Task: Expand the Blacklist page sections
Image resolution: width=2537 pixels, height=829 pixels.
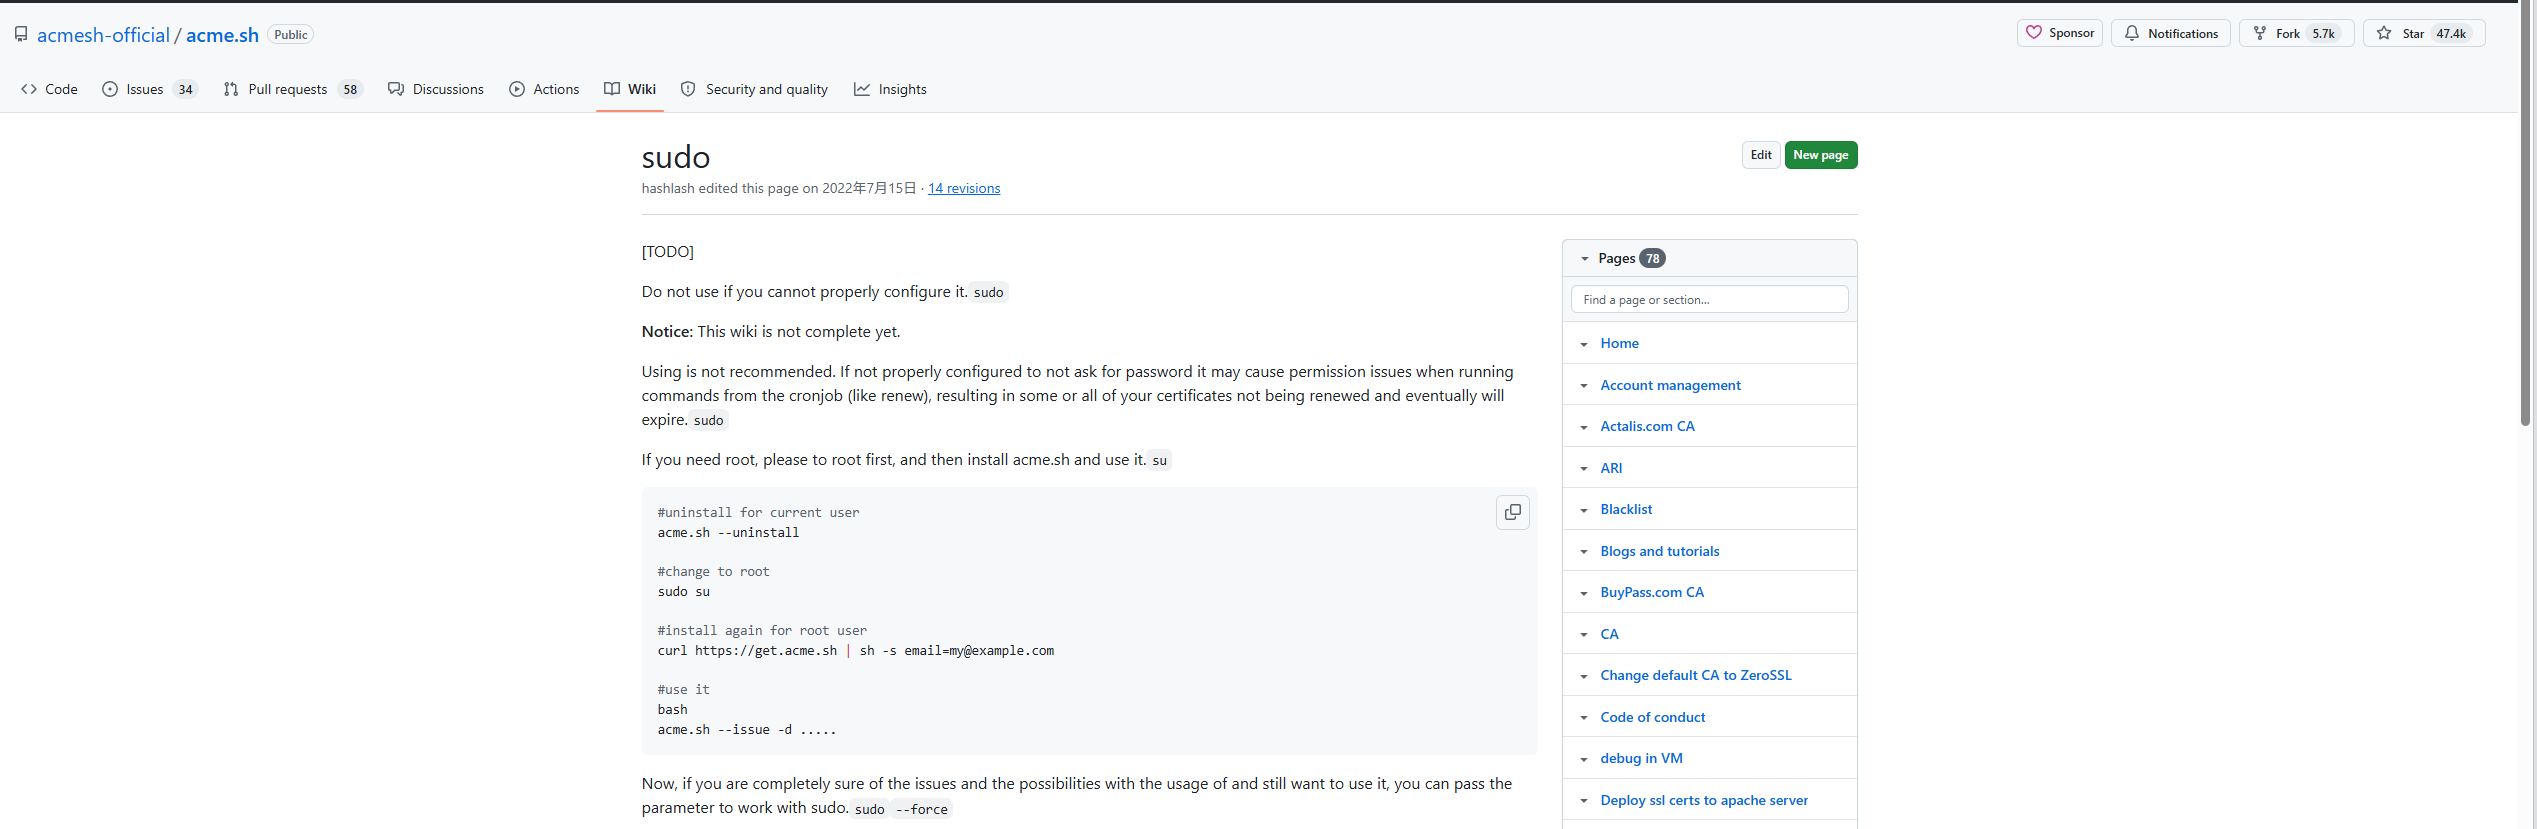Action: [1584, 510]
